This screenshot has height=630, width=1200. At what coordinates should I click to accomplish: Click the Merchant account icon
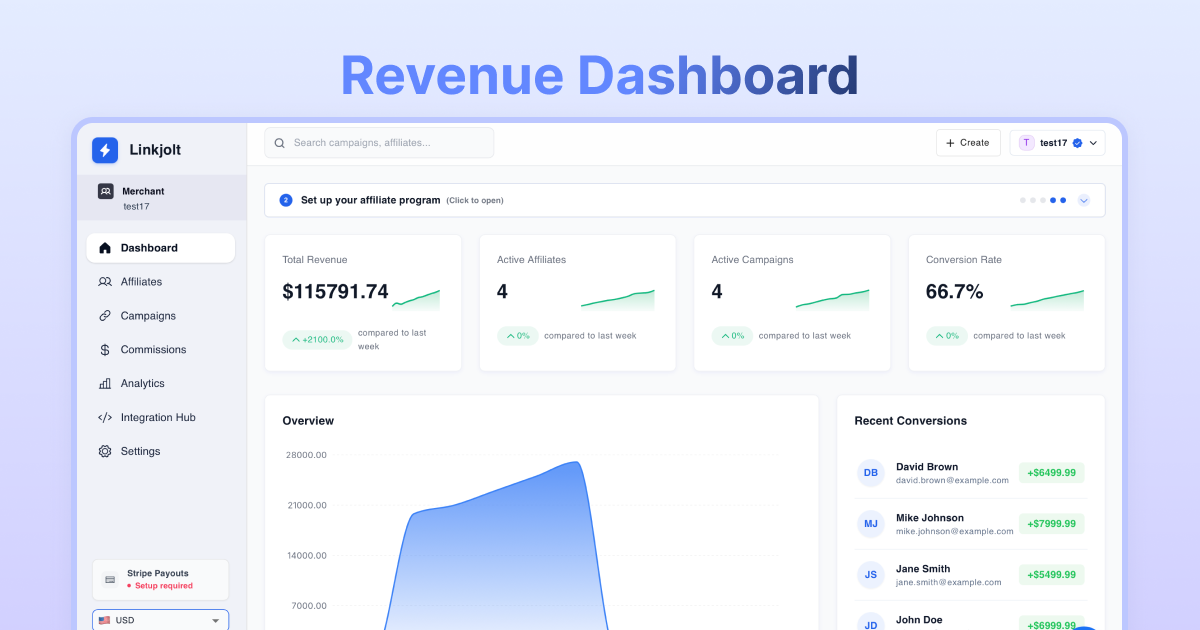click(105, 191)
